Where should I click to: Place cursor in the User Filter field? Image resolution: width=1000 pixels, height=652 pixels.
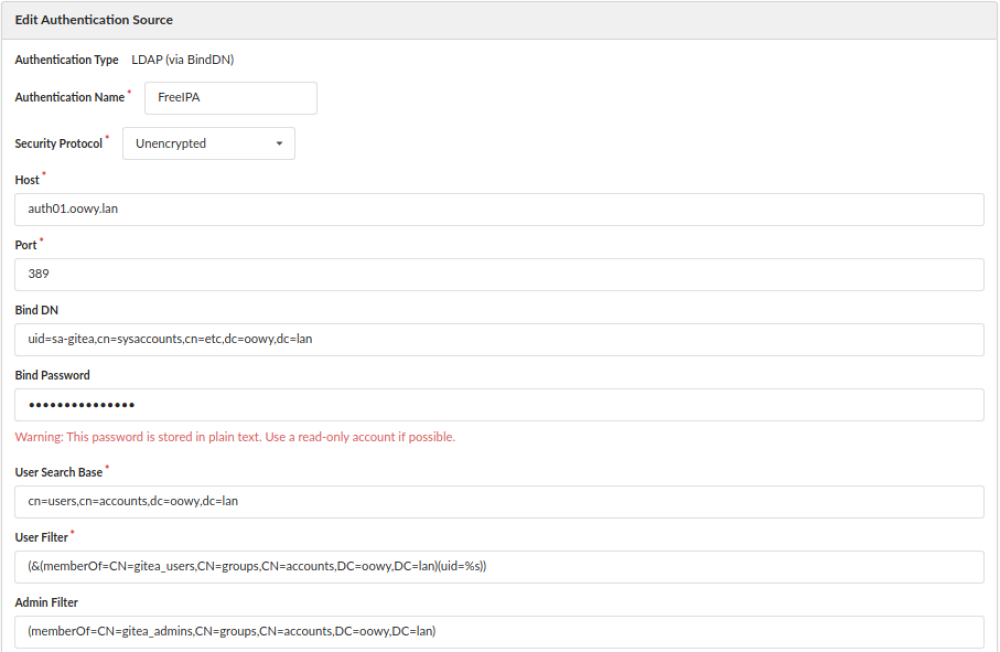click(x=499, y=567)
